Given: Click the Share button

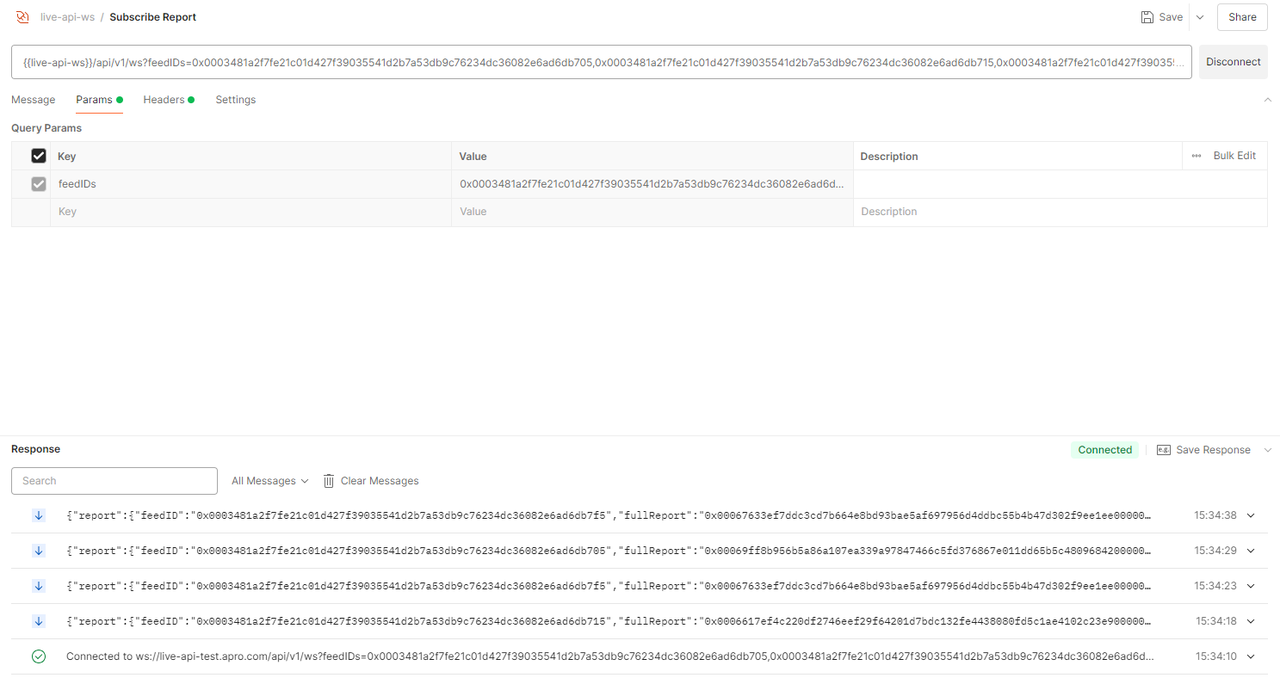Looking at the screenshot, I should click(1242, 17).
